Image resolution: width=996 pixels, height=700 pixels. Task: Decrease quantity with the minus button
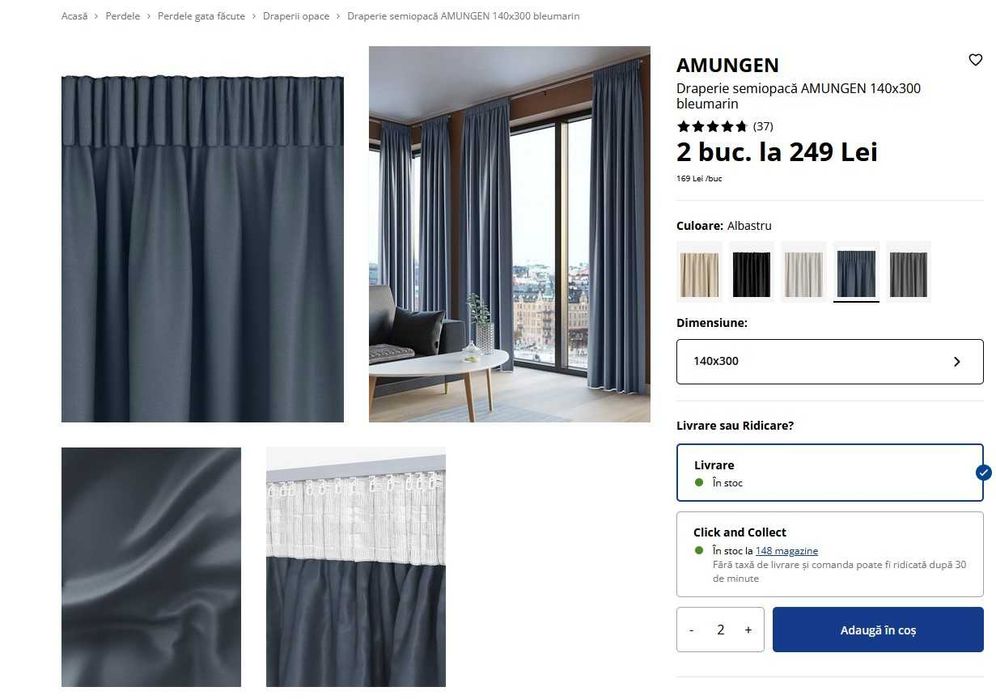pos(692,629)
